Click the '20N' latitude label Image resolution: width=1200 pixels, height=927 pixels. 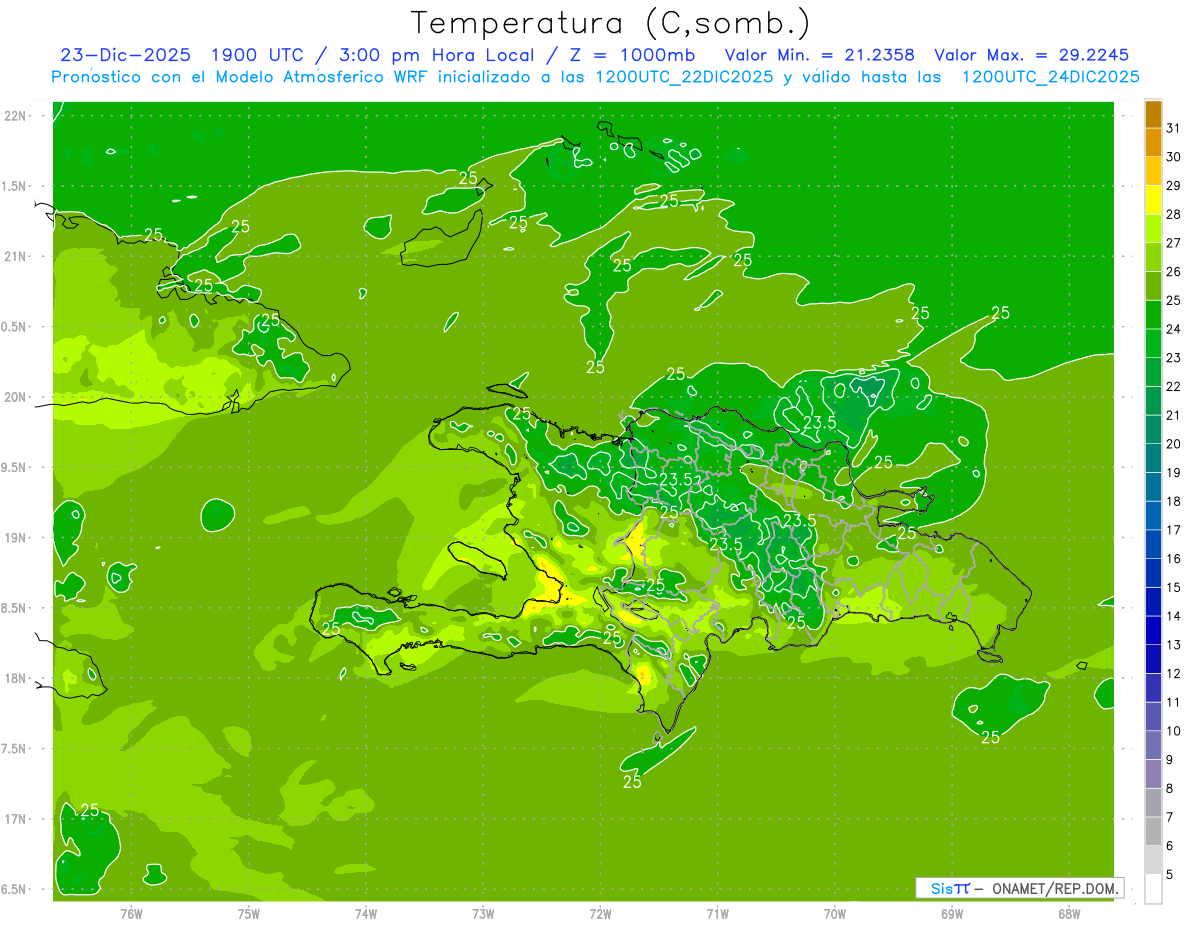point(17,397)
